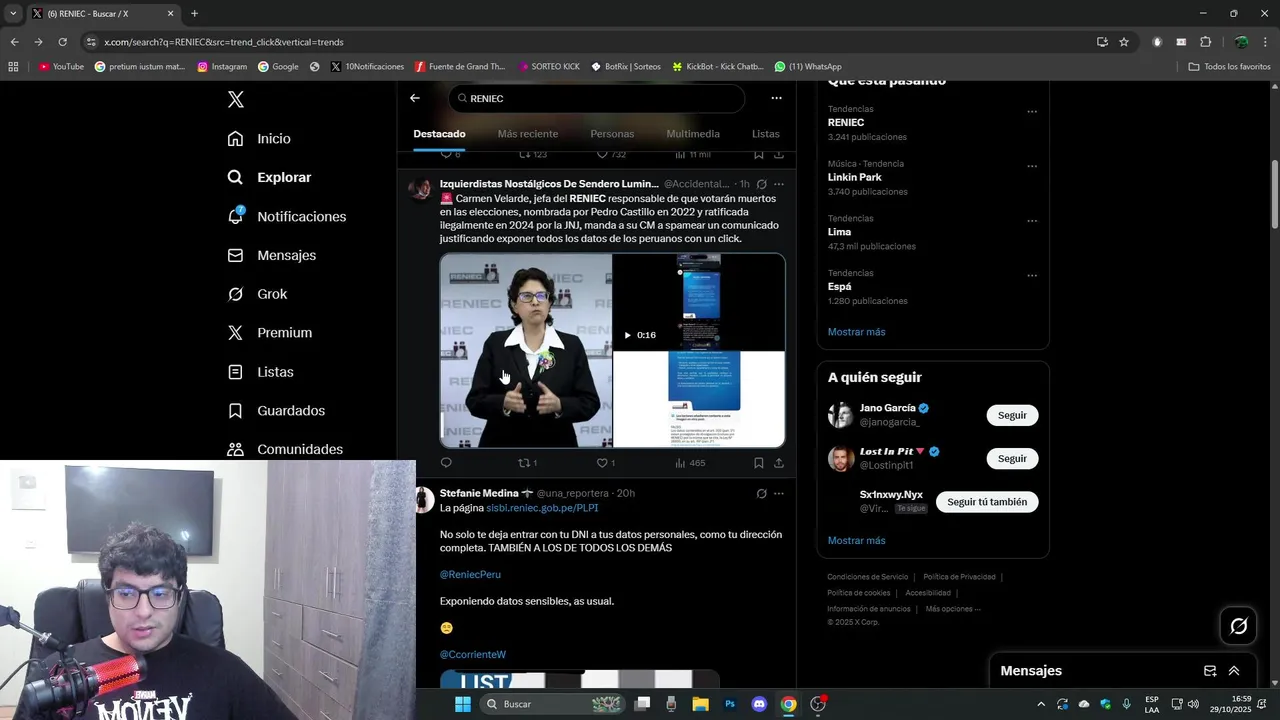Open Todos los favoritos folder

[1229, 67]
